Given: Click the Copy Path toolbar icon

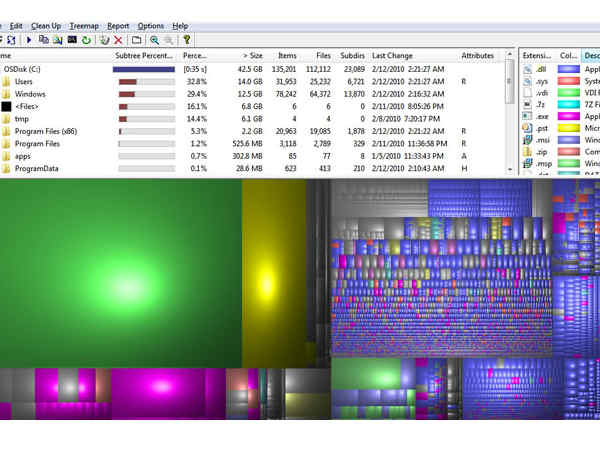Looking at the screenshot, I should (x=44, y=40).
